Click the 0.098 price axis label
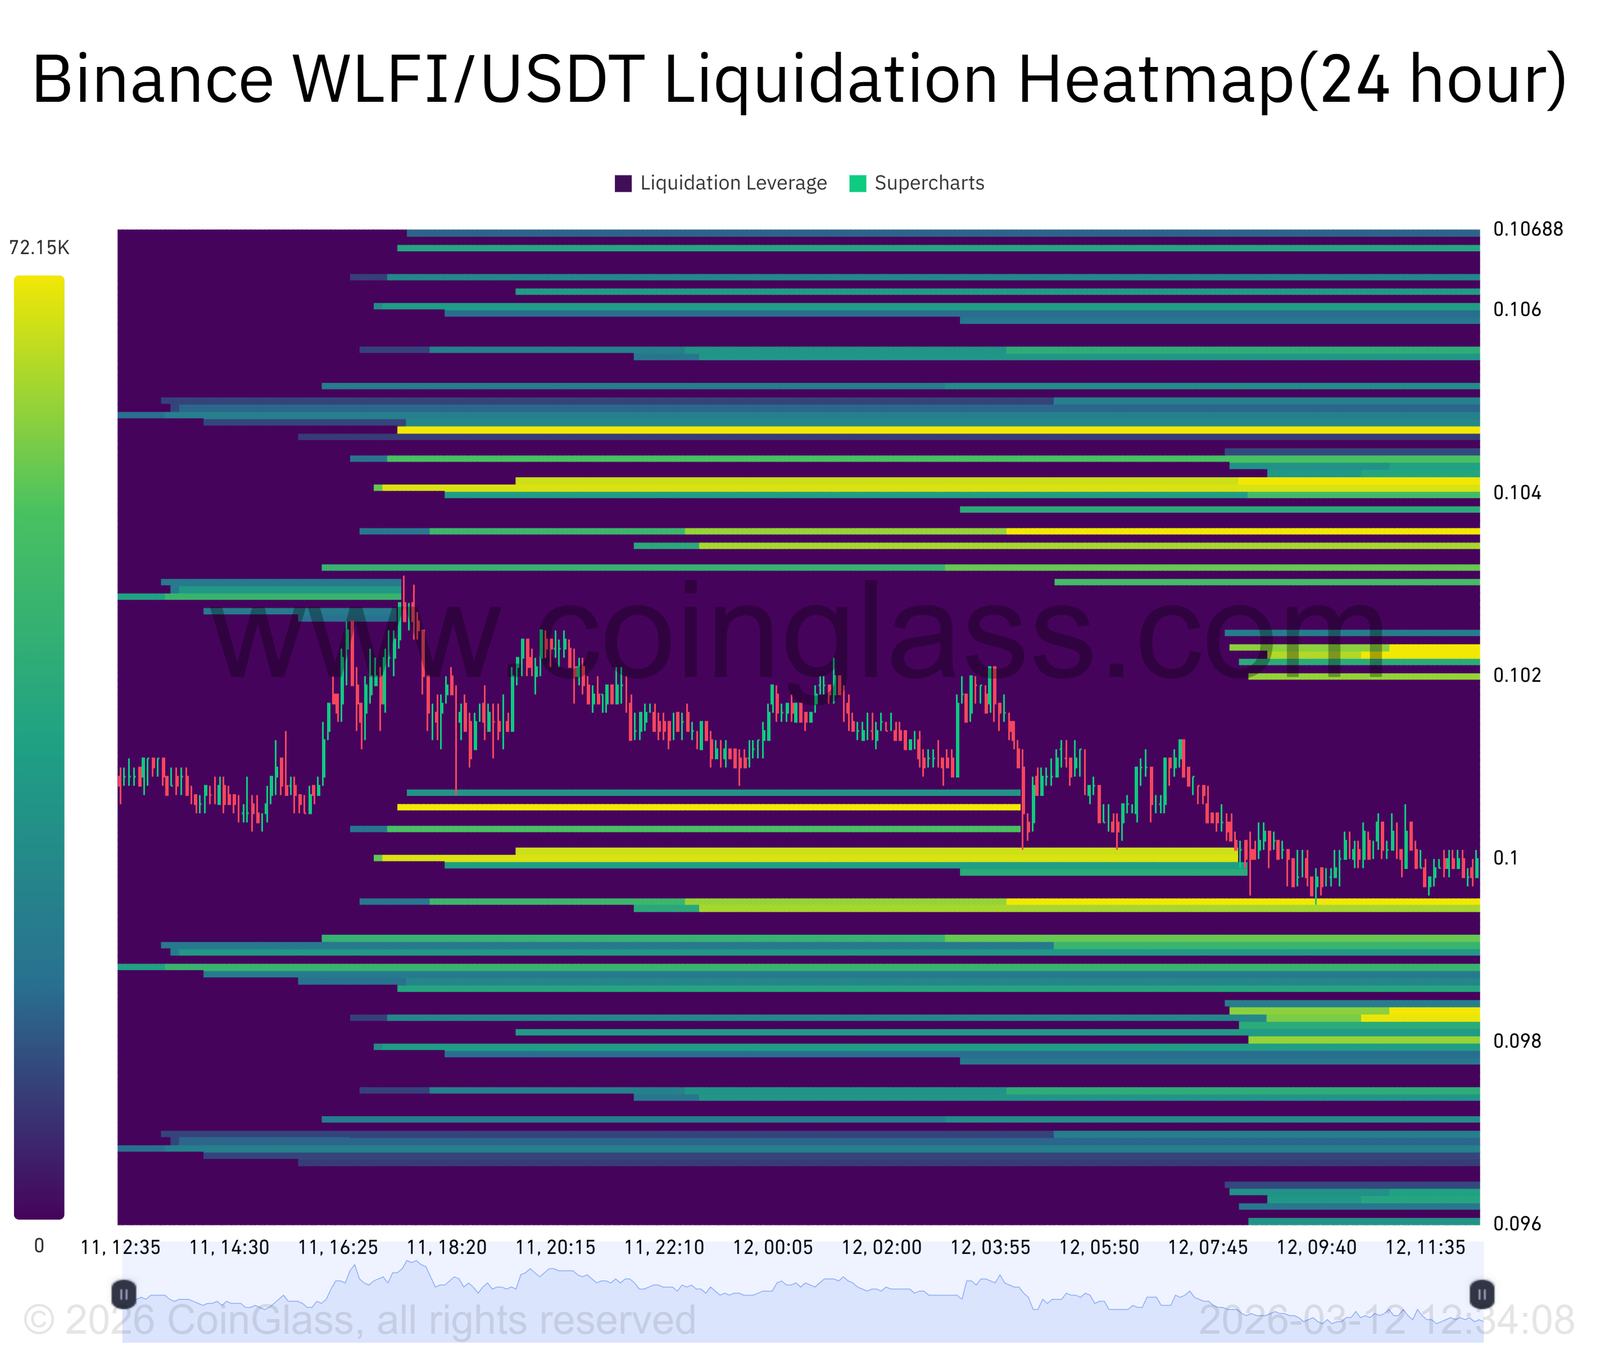This screenshot has width=1600, height=1354. click(x=1517, y=1041)
